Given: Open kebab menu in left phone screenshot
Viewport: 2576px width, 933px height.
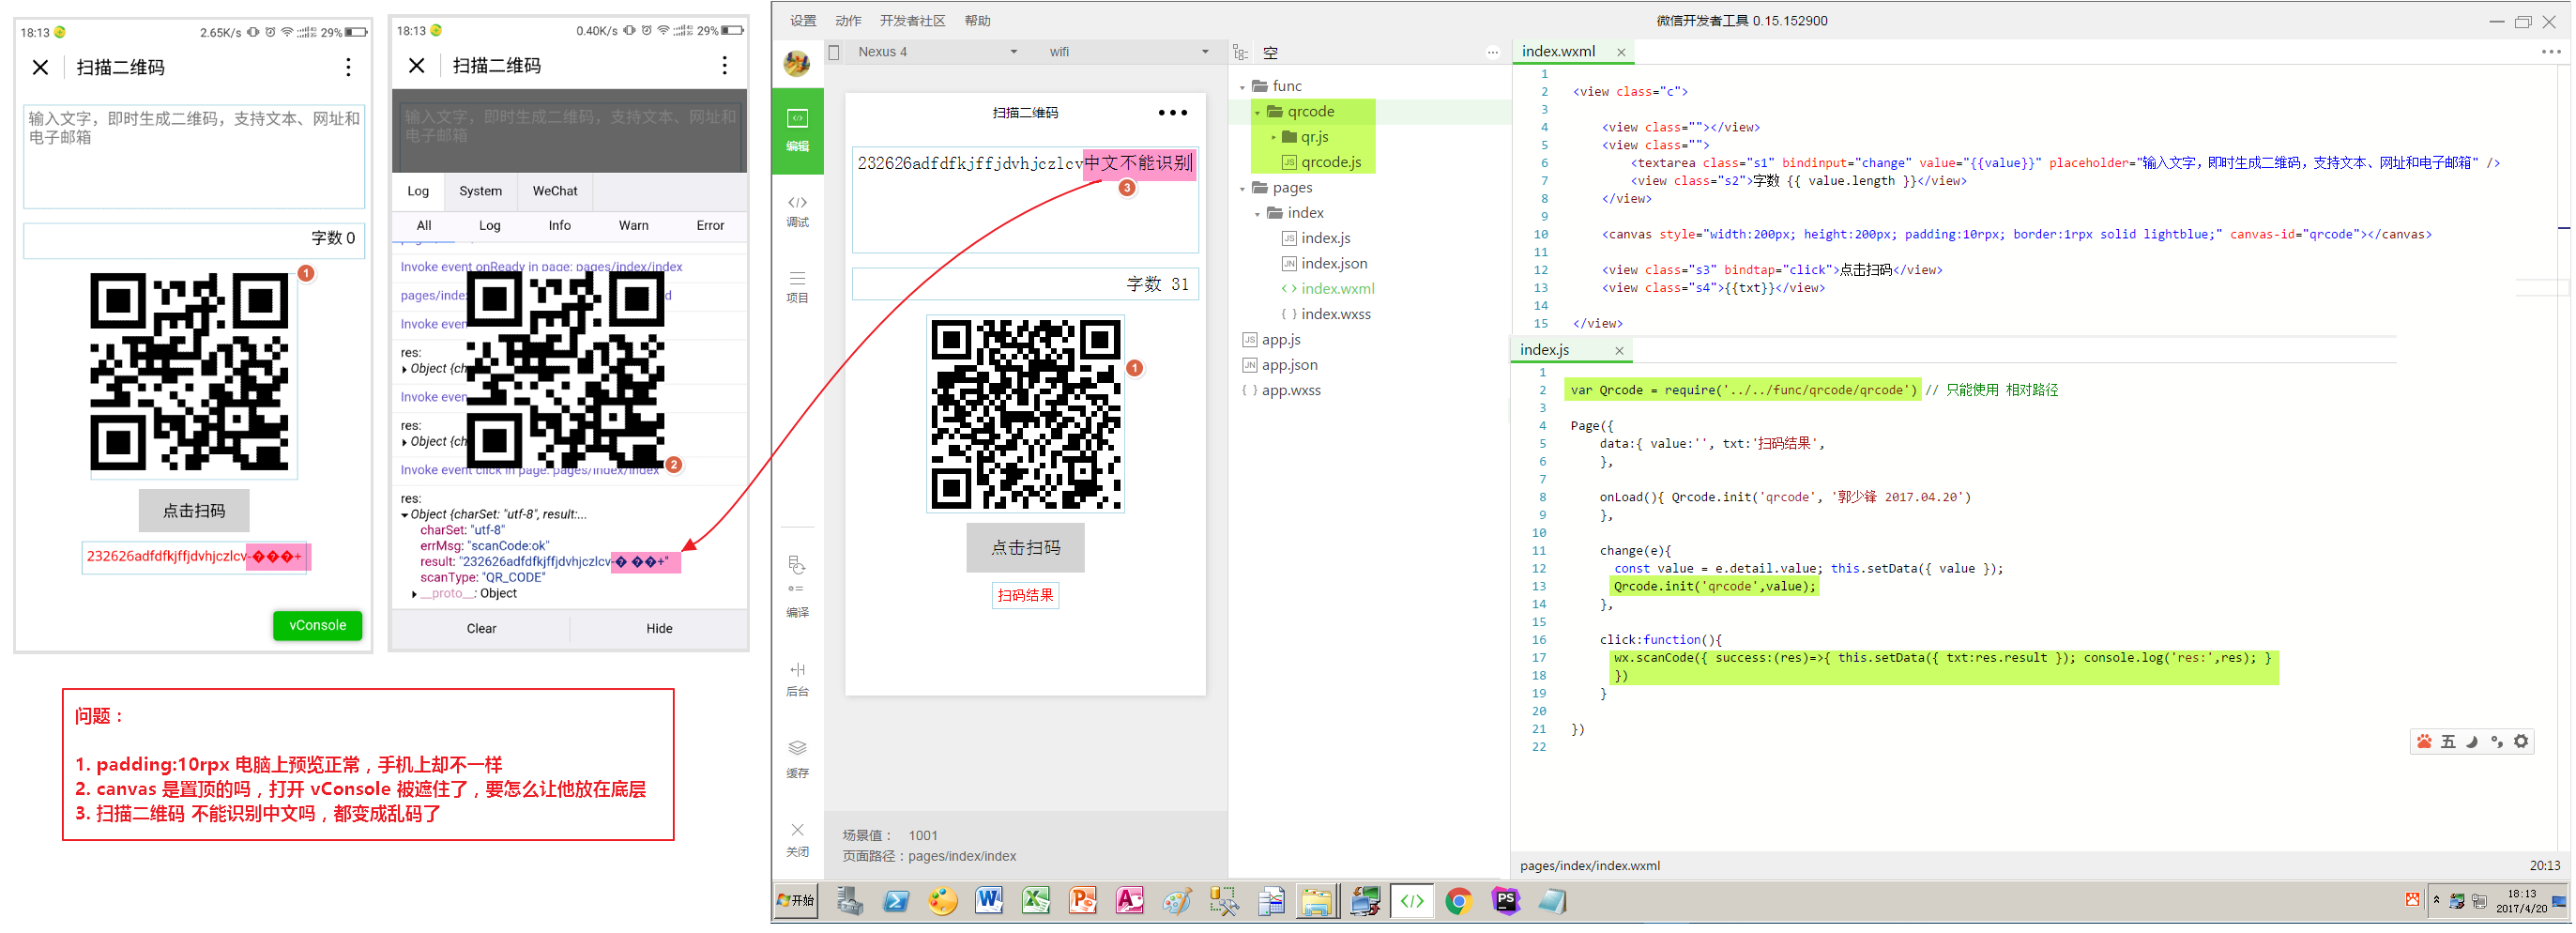Looking at the screenshot, I should click(348, 67).
